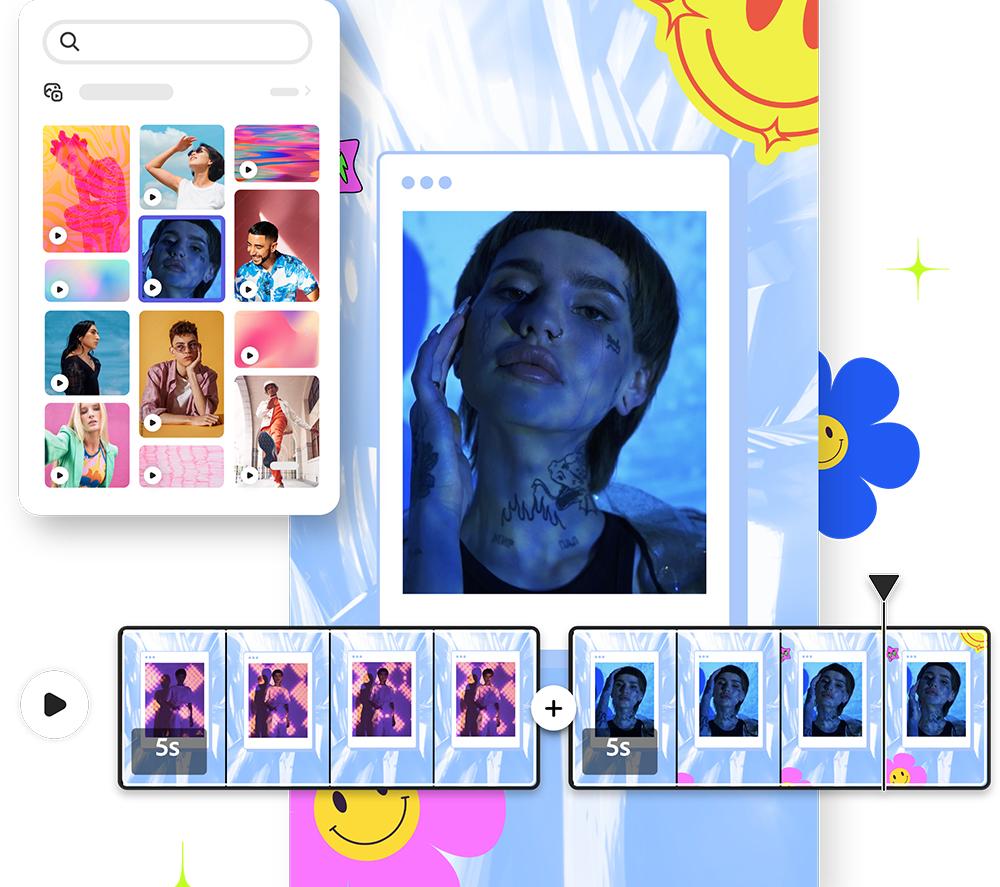Select the woman in black by ocean clip
This screenshot has width=1000, height=887.
click(87, 353)
